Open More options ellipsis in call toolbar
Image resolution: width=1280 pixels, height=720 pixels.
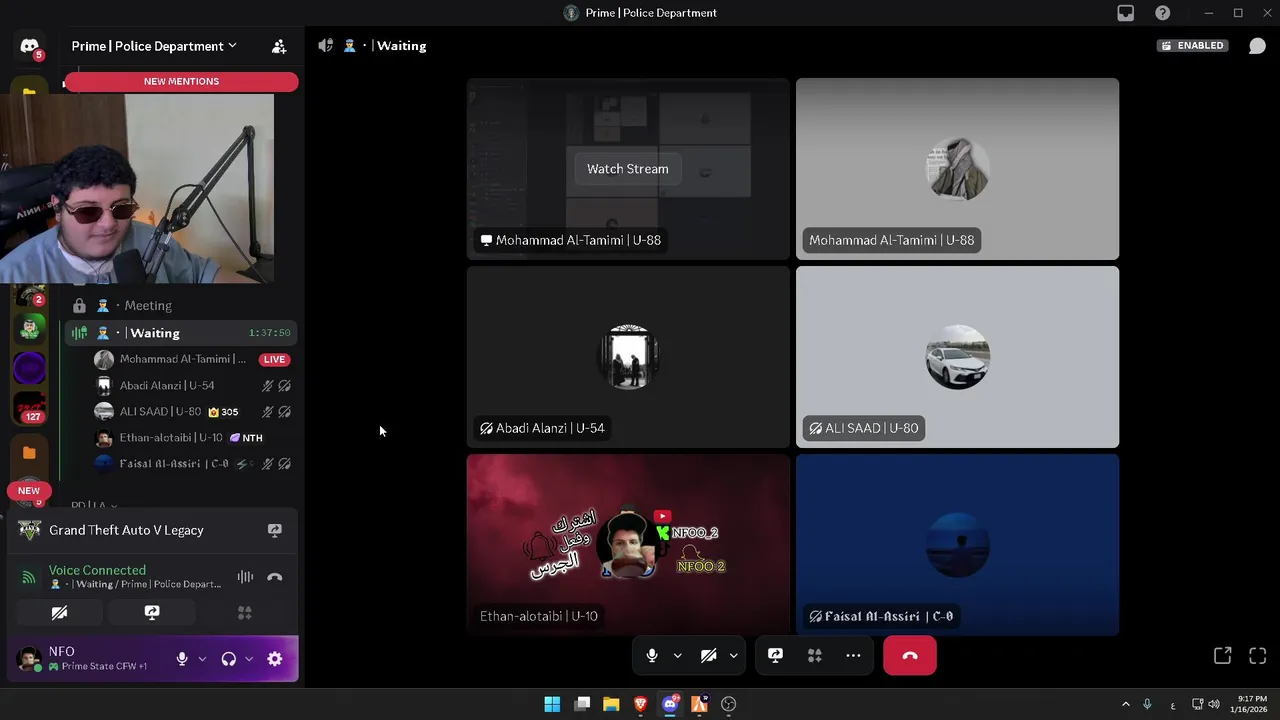pos(853,656)
